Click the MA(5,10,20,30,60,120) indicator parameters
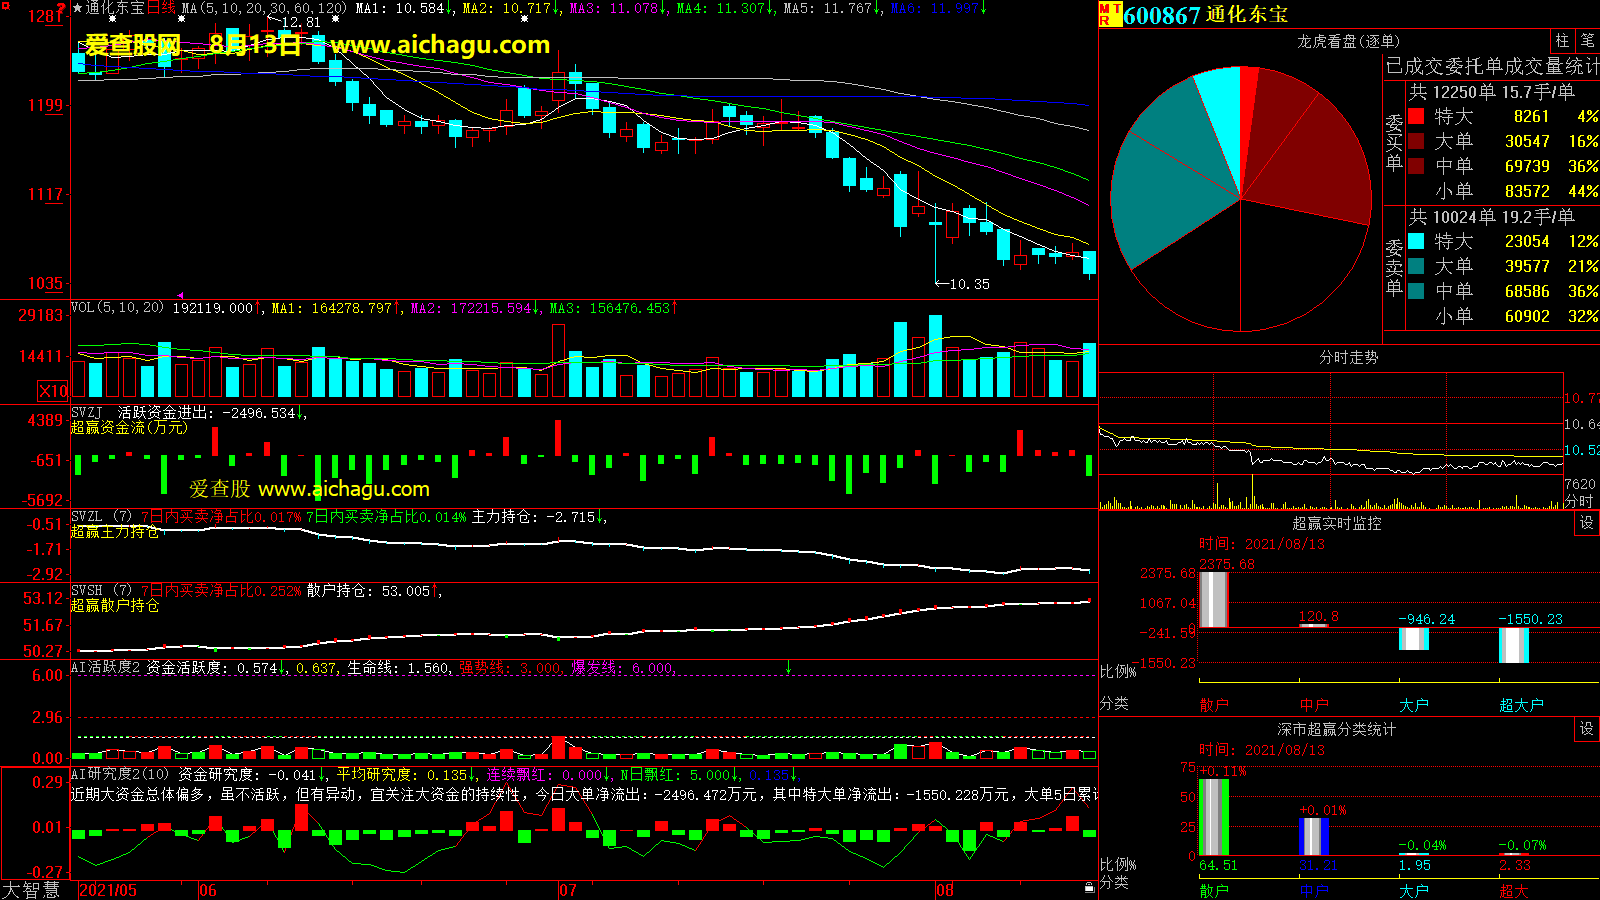 [x=264, y=8]
